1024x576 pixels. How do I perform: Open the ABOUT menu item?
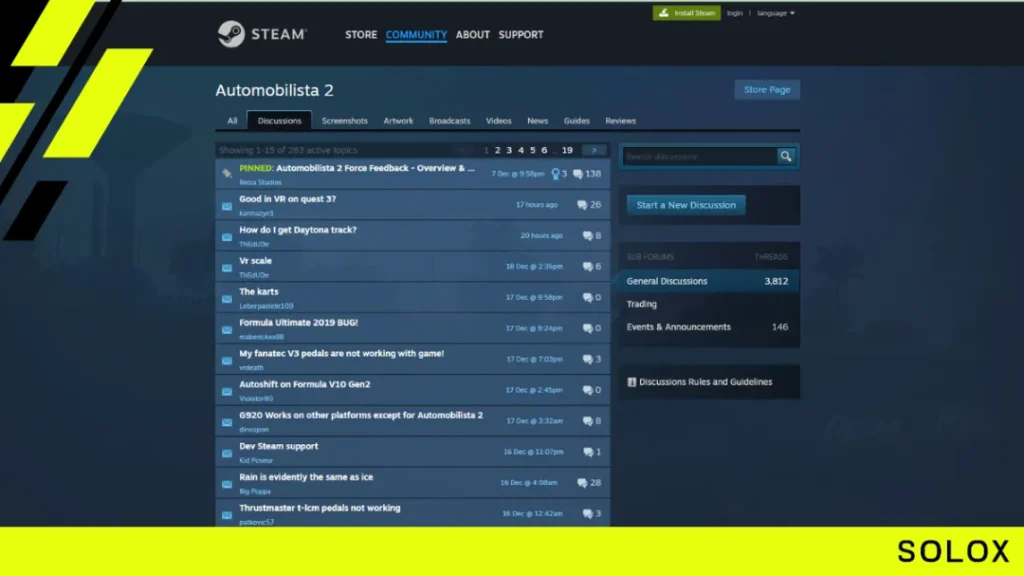[473, 35]
